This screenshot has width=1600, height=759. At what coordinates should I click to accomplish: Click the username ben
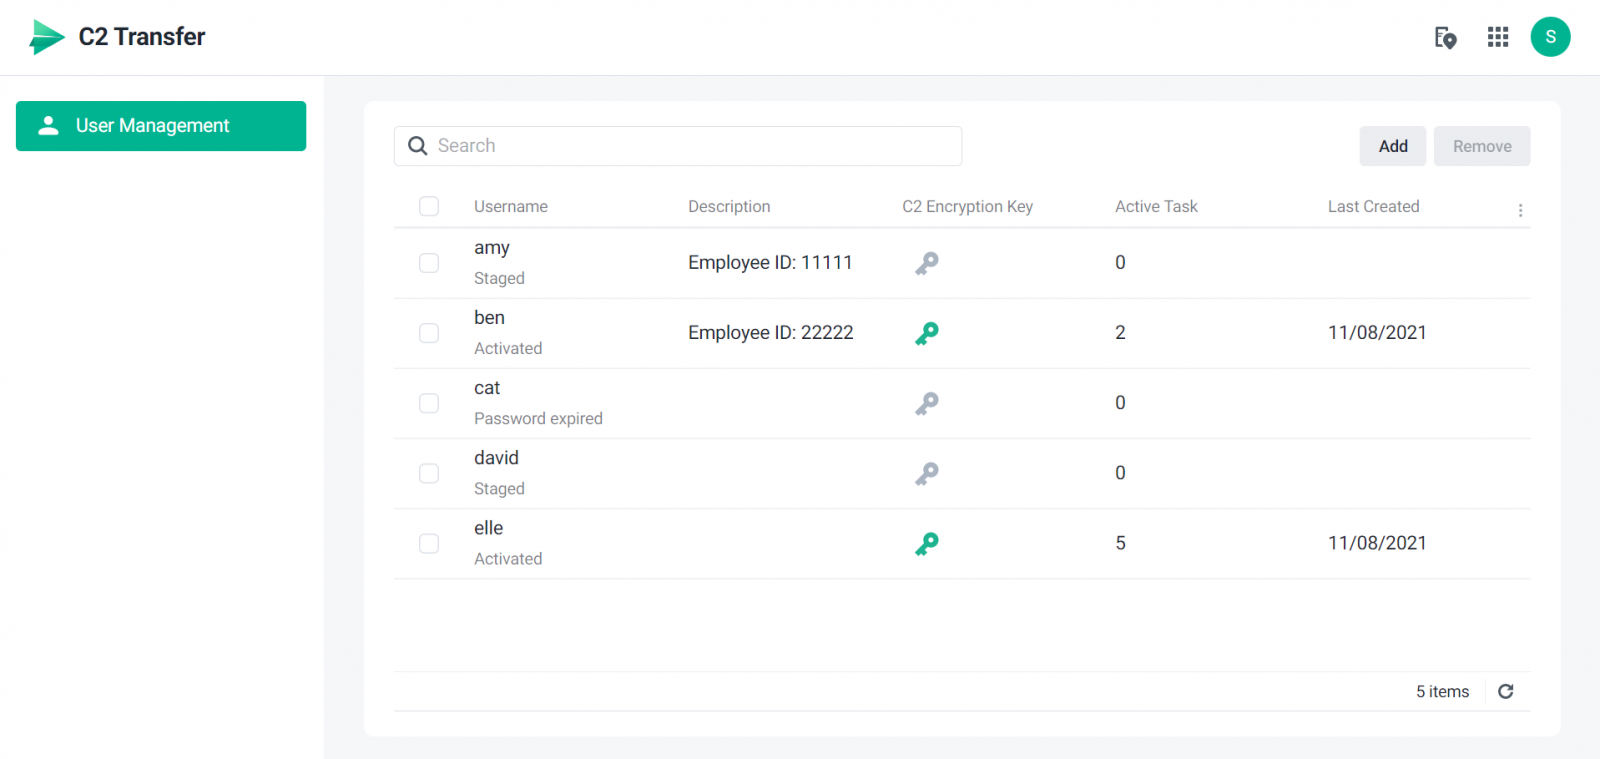pyautogui.click(x=489, y=318)
